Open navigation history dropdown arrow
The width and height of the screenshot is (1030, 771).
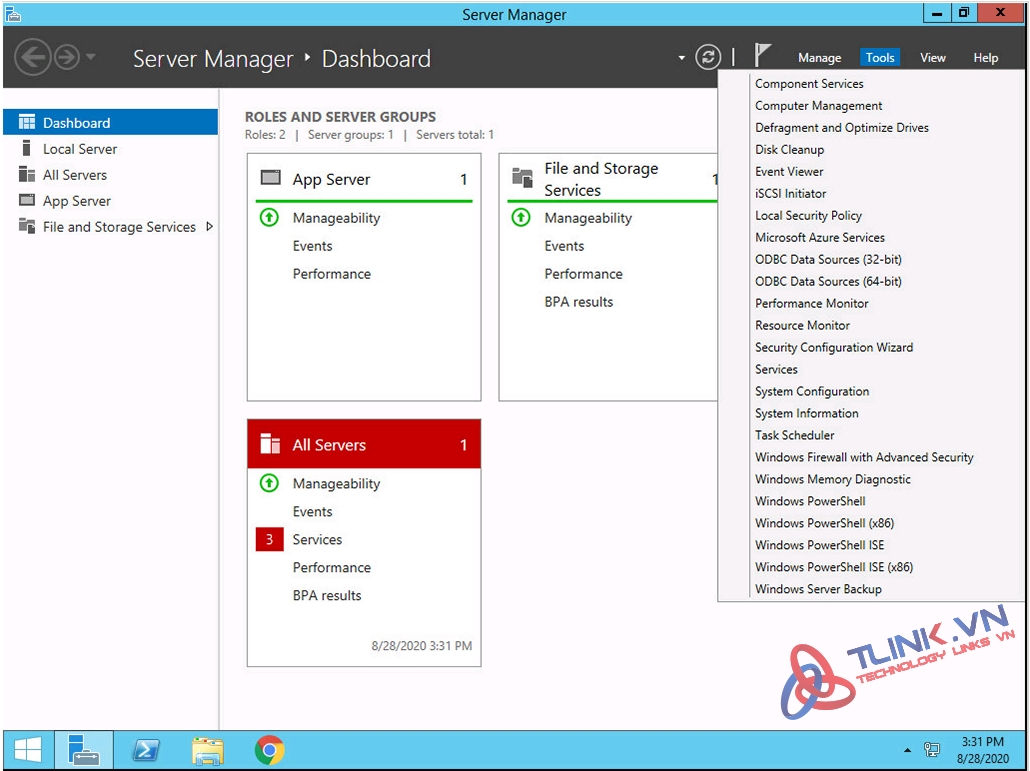click(91, 57)
